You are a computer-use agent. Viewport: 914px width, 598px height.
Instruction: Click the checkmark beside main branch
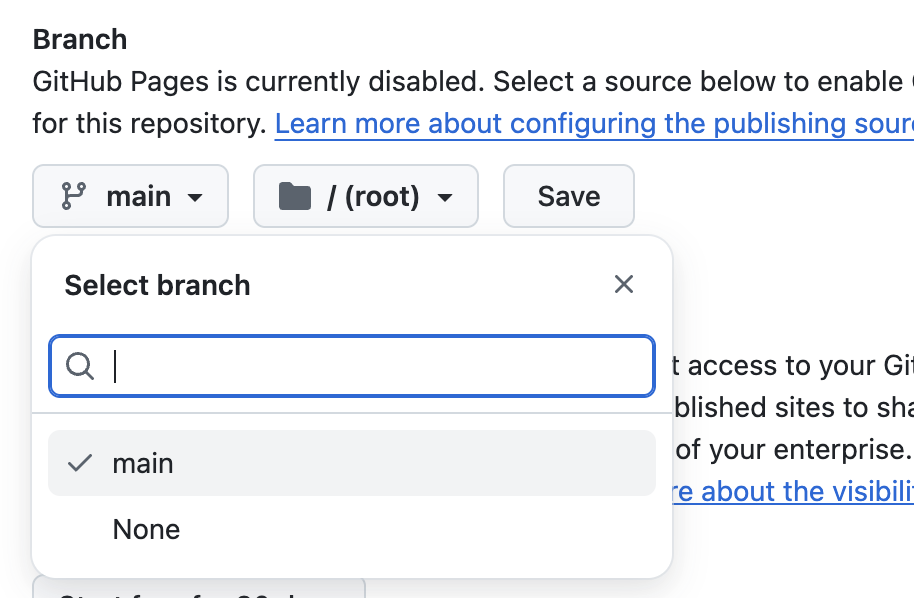click(x=80, y=464)
